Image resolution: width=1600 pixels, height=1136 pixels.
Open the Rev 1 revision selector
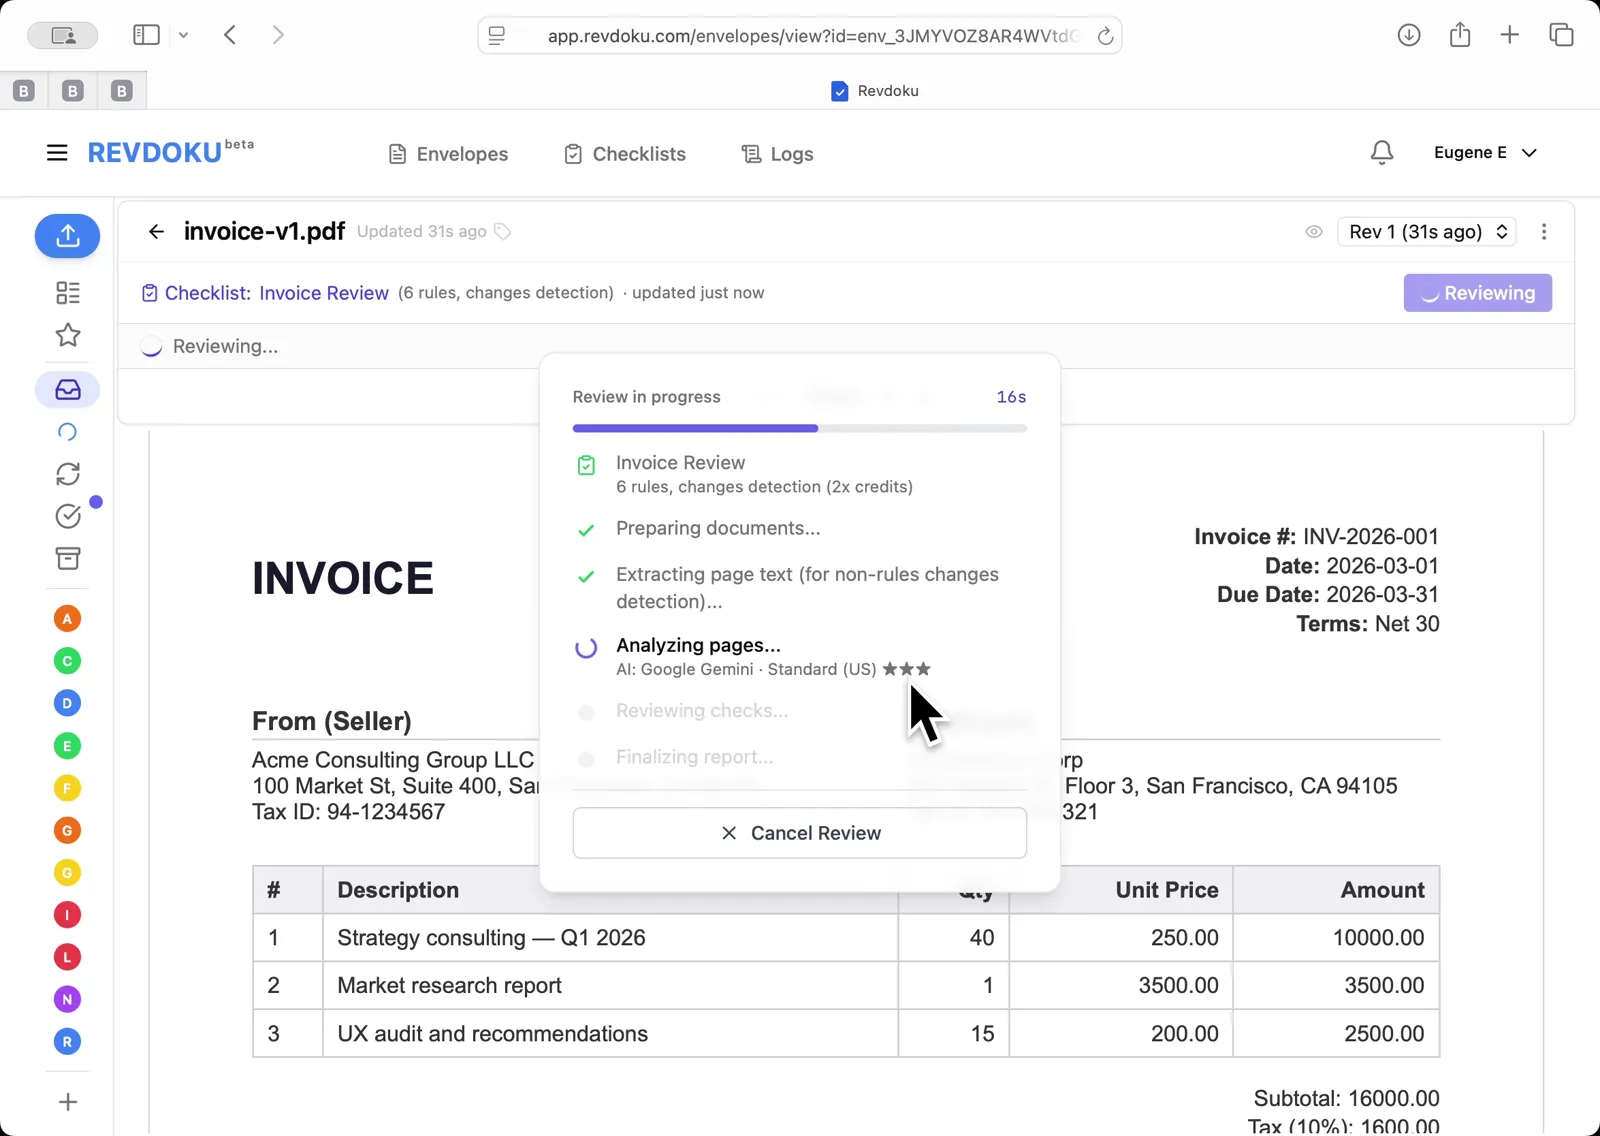[1426, 231]
